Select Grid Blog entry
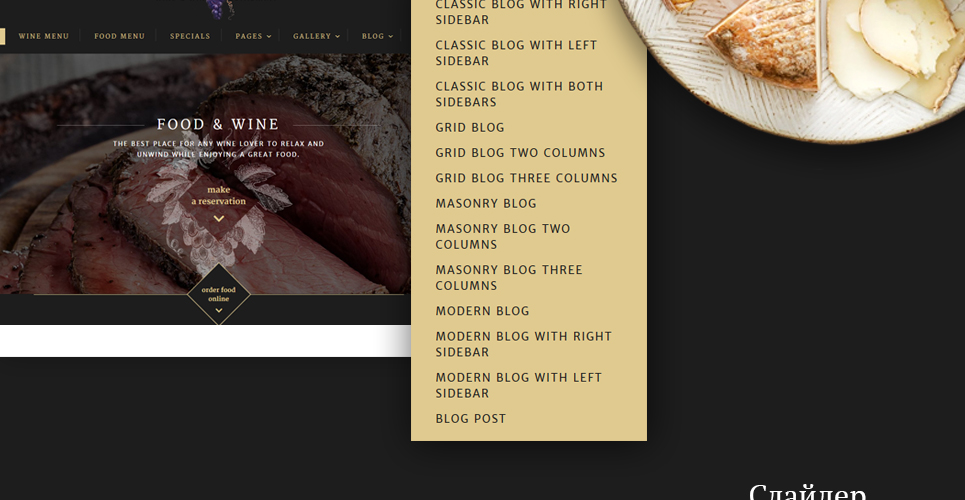965x500 pixels. [470, 127]
